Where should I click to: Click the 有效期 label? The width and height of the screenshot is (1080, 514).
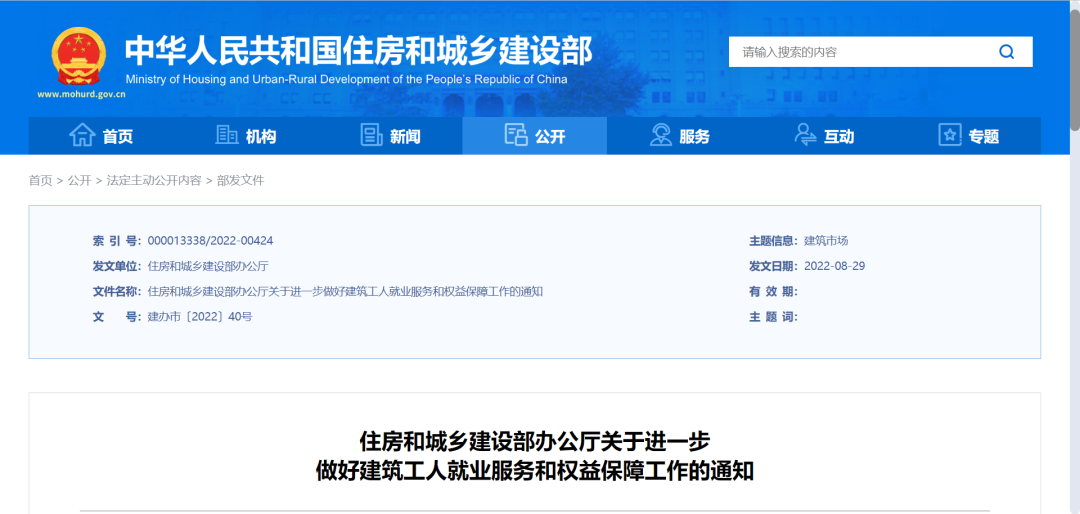773,291
